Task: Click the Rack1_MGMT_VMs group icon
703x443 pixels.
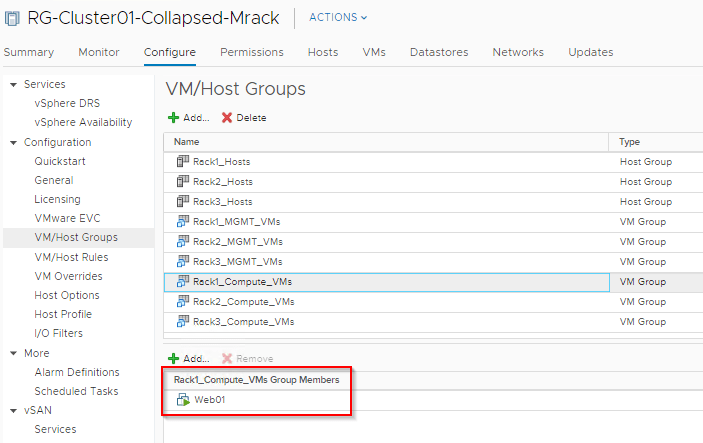Action: click(x=182, y=222)
